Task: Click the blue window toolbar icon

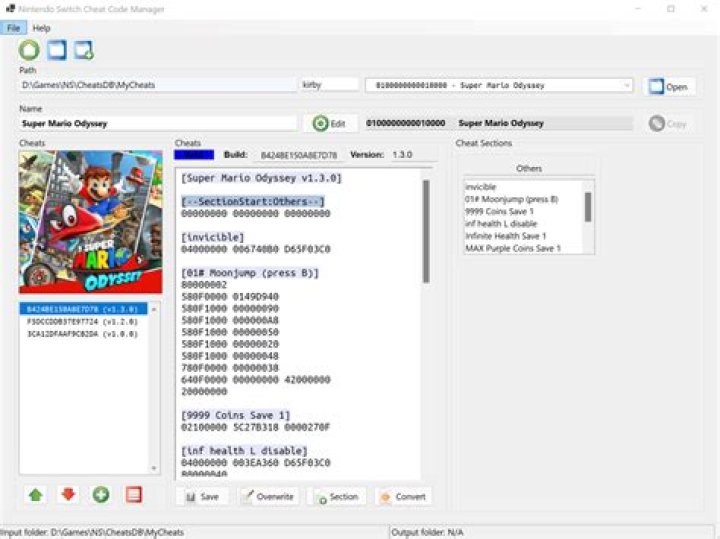Action: pyautogui.click(x=56, y=50)
